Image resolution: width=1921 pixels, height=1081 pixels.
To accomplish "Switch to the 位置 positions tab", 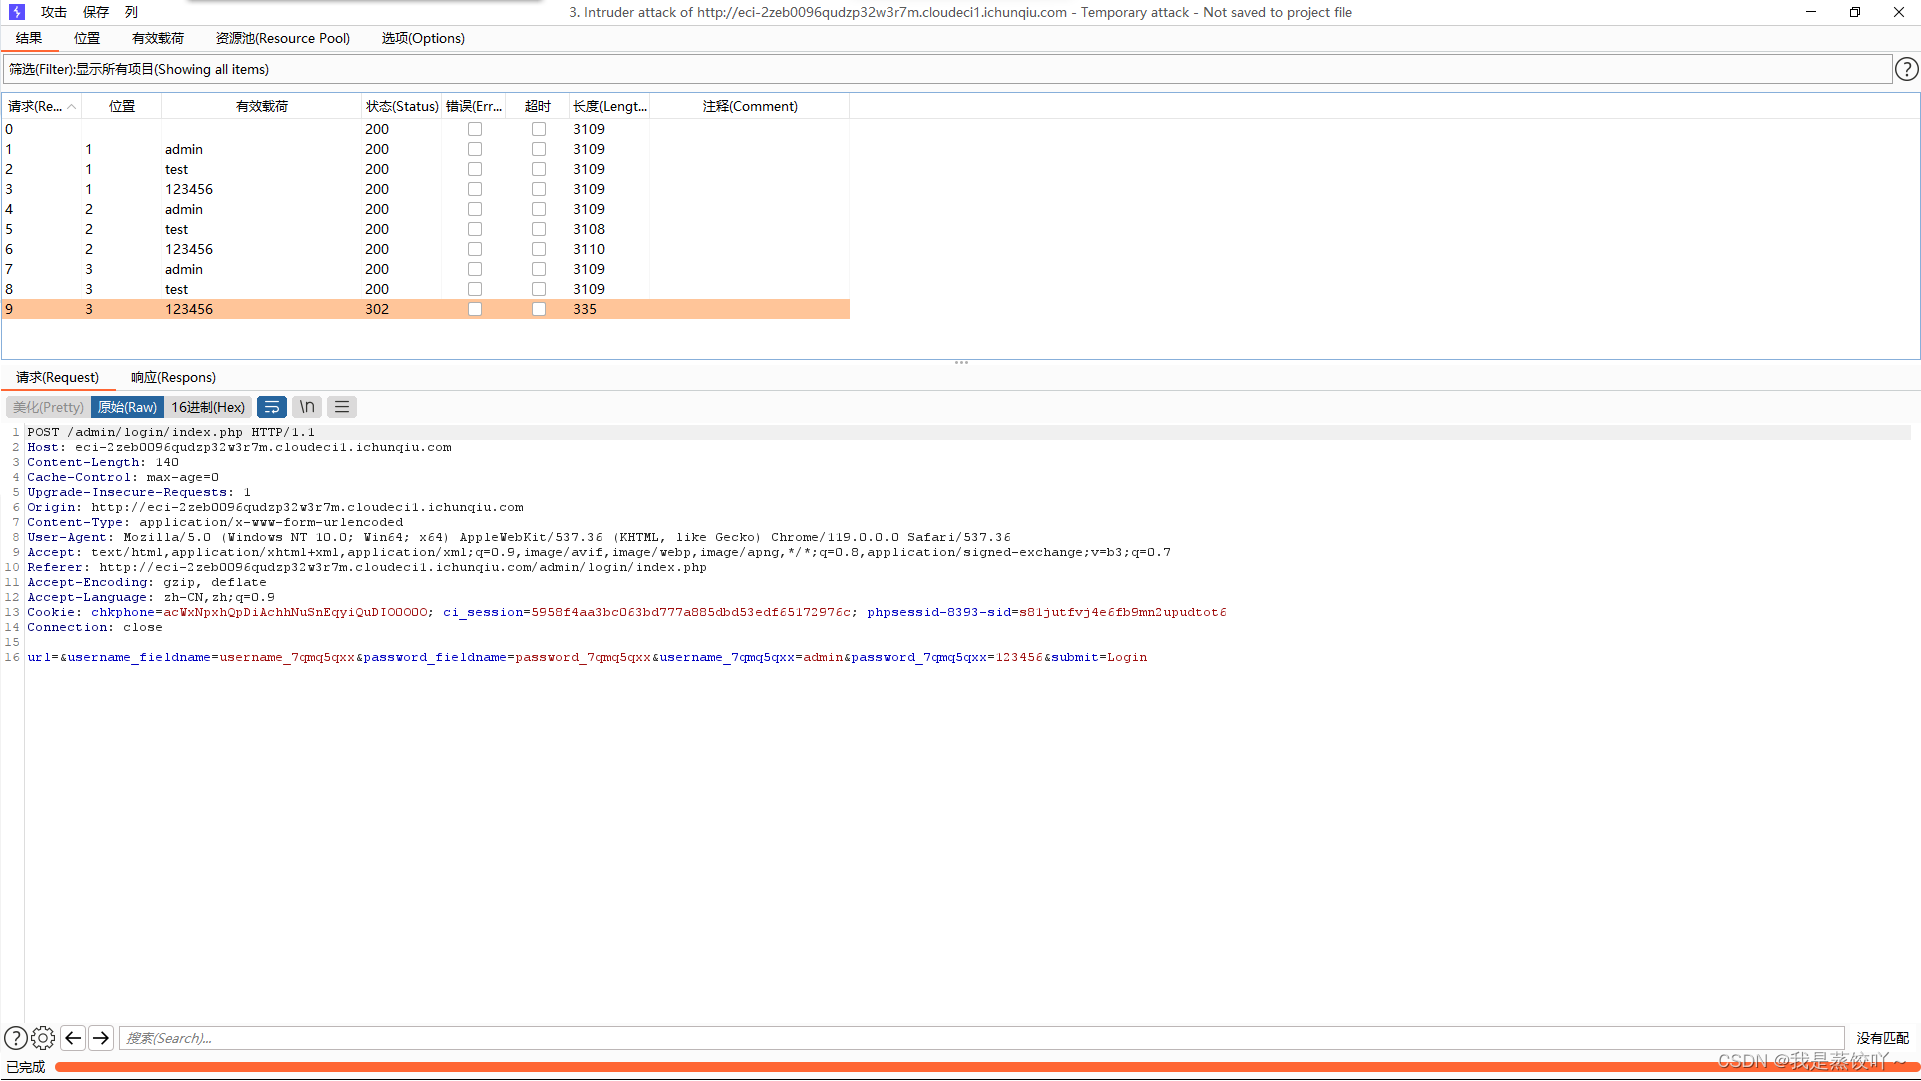I will tap(87, 38).
